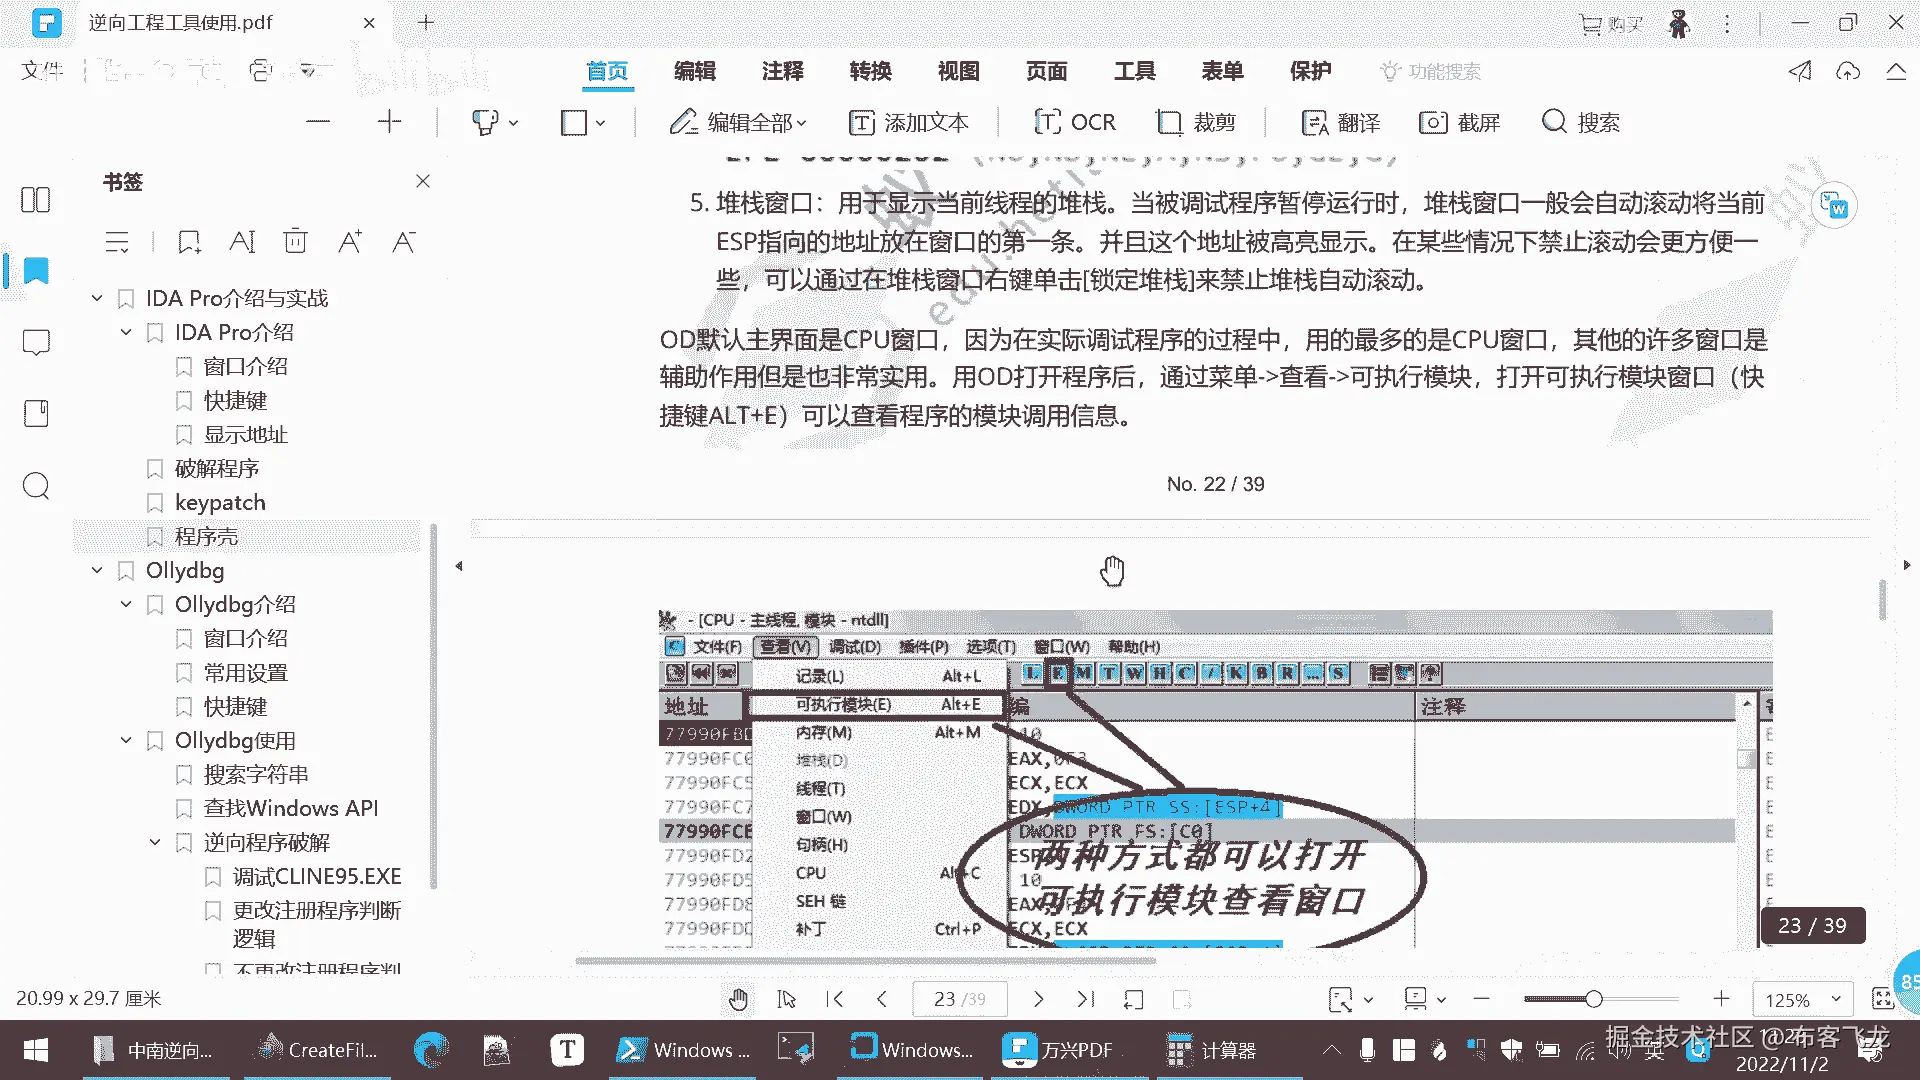The height and width of the screenshot is (1080, 1920).
Task: Open the comments panel in left sidebar
Action: coord(36,342)
